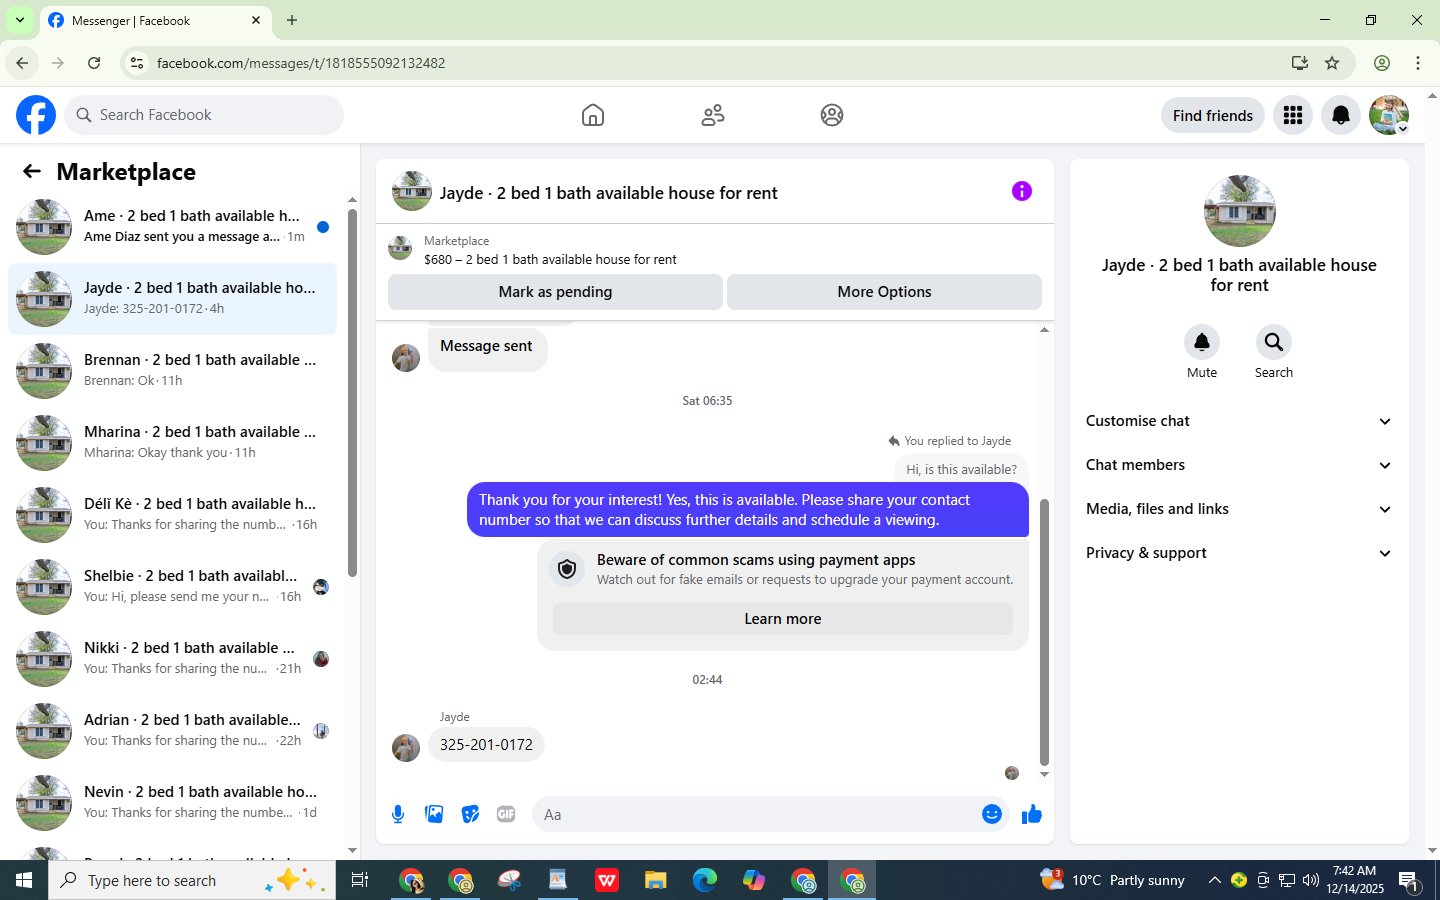Record a voice clip with the microphone icon
This screenshot has width=1440, height=900.
point(398,814)
